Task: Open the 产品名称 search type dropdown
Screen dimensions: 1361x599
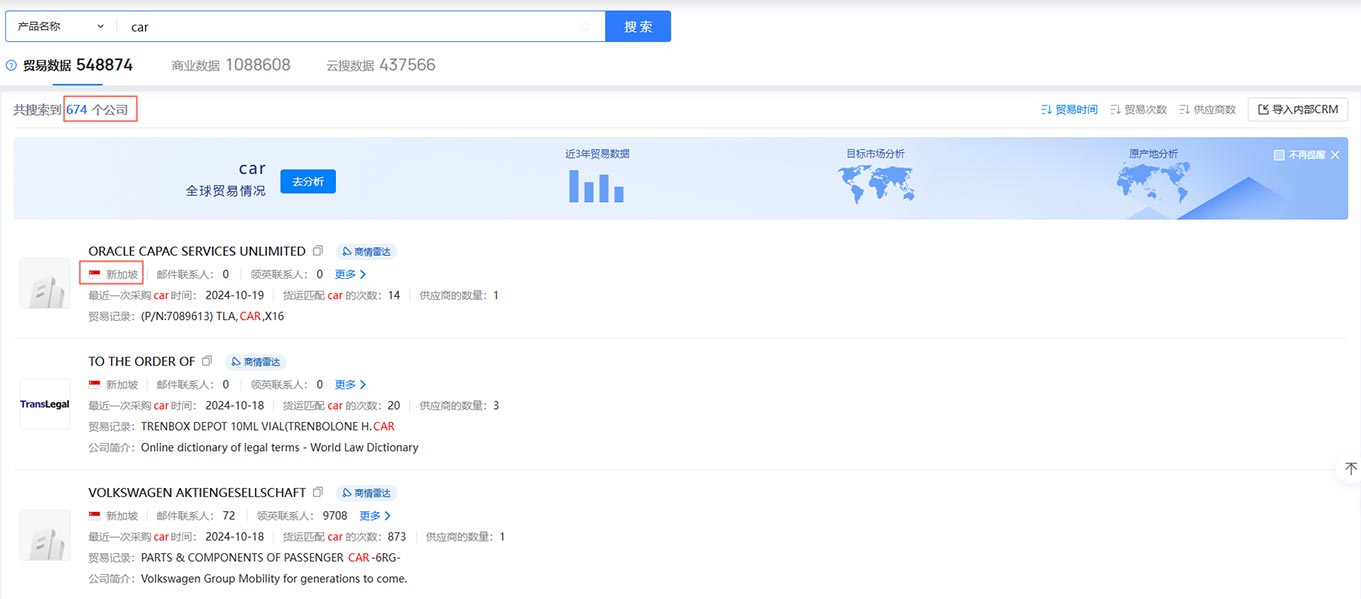Action: (60, 26)
